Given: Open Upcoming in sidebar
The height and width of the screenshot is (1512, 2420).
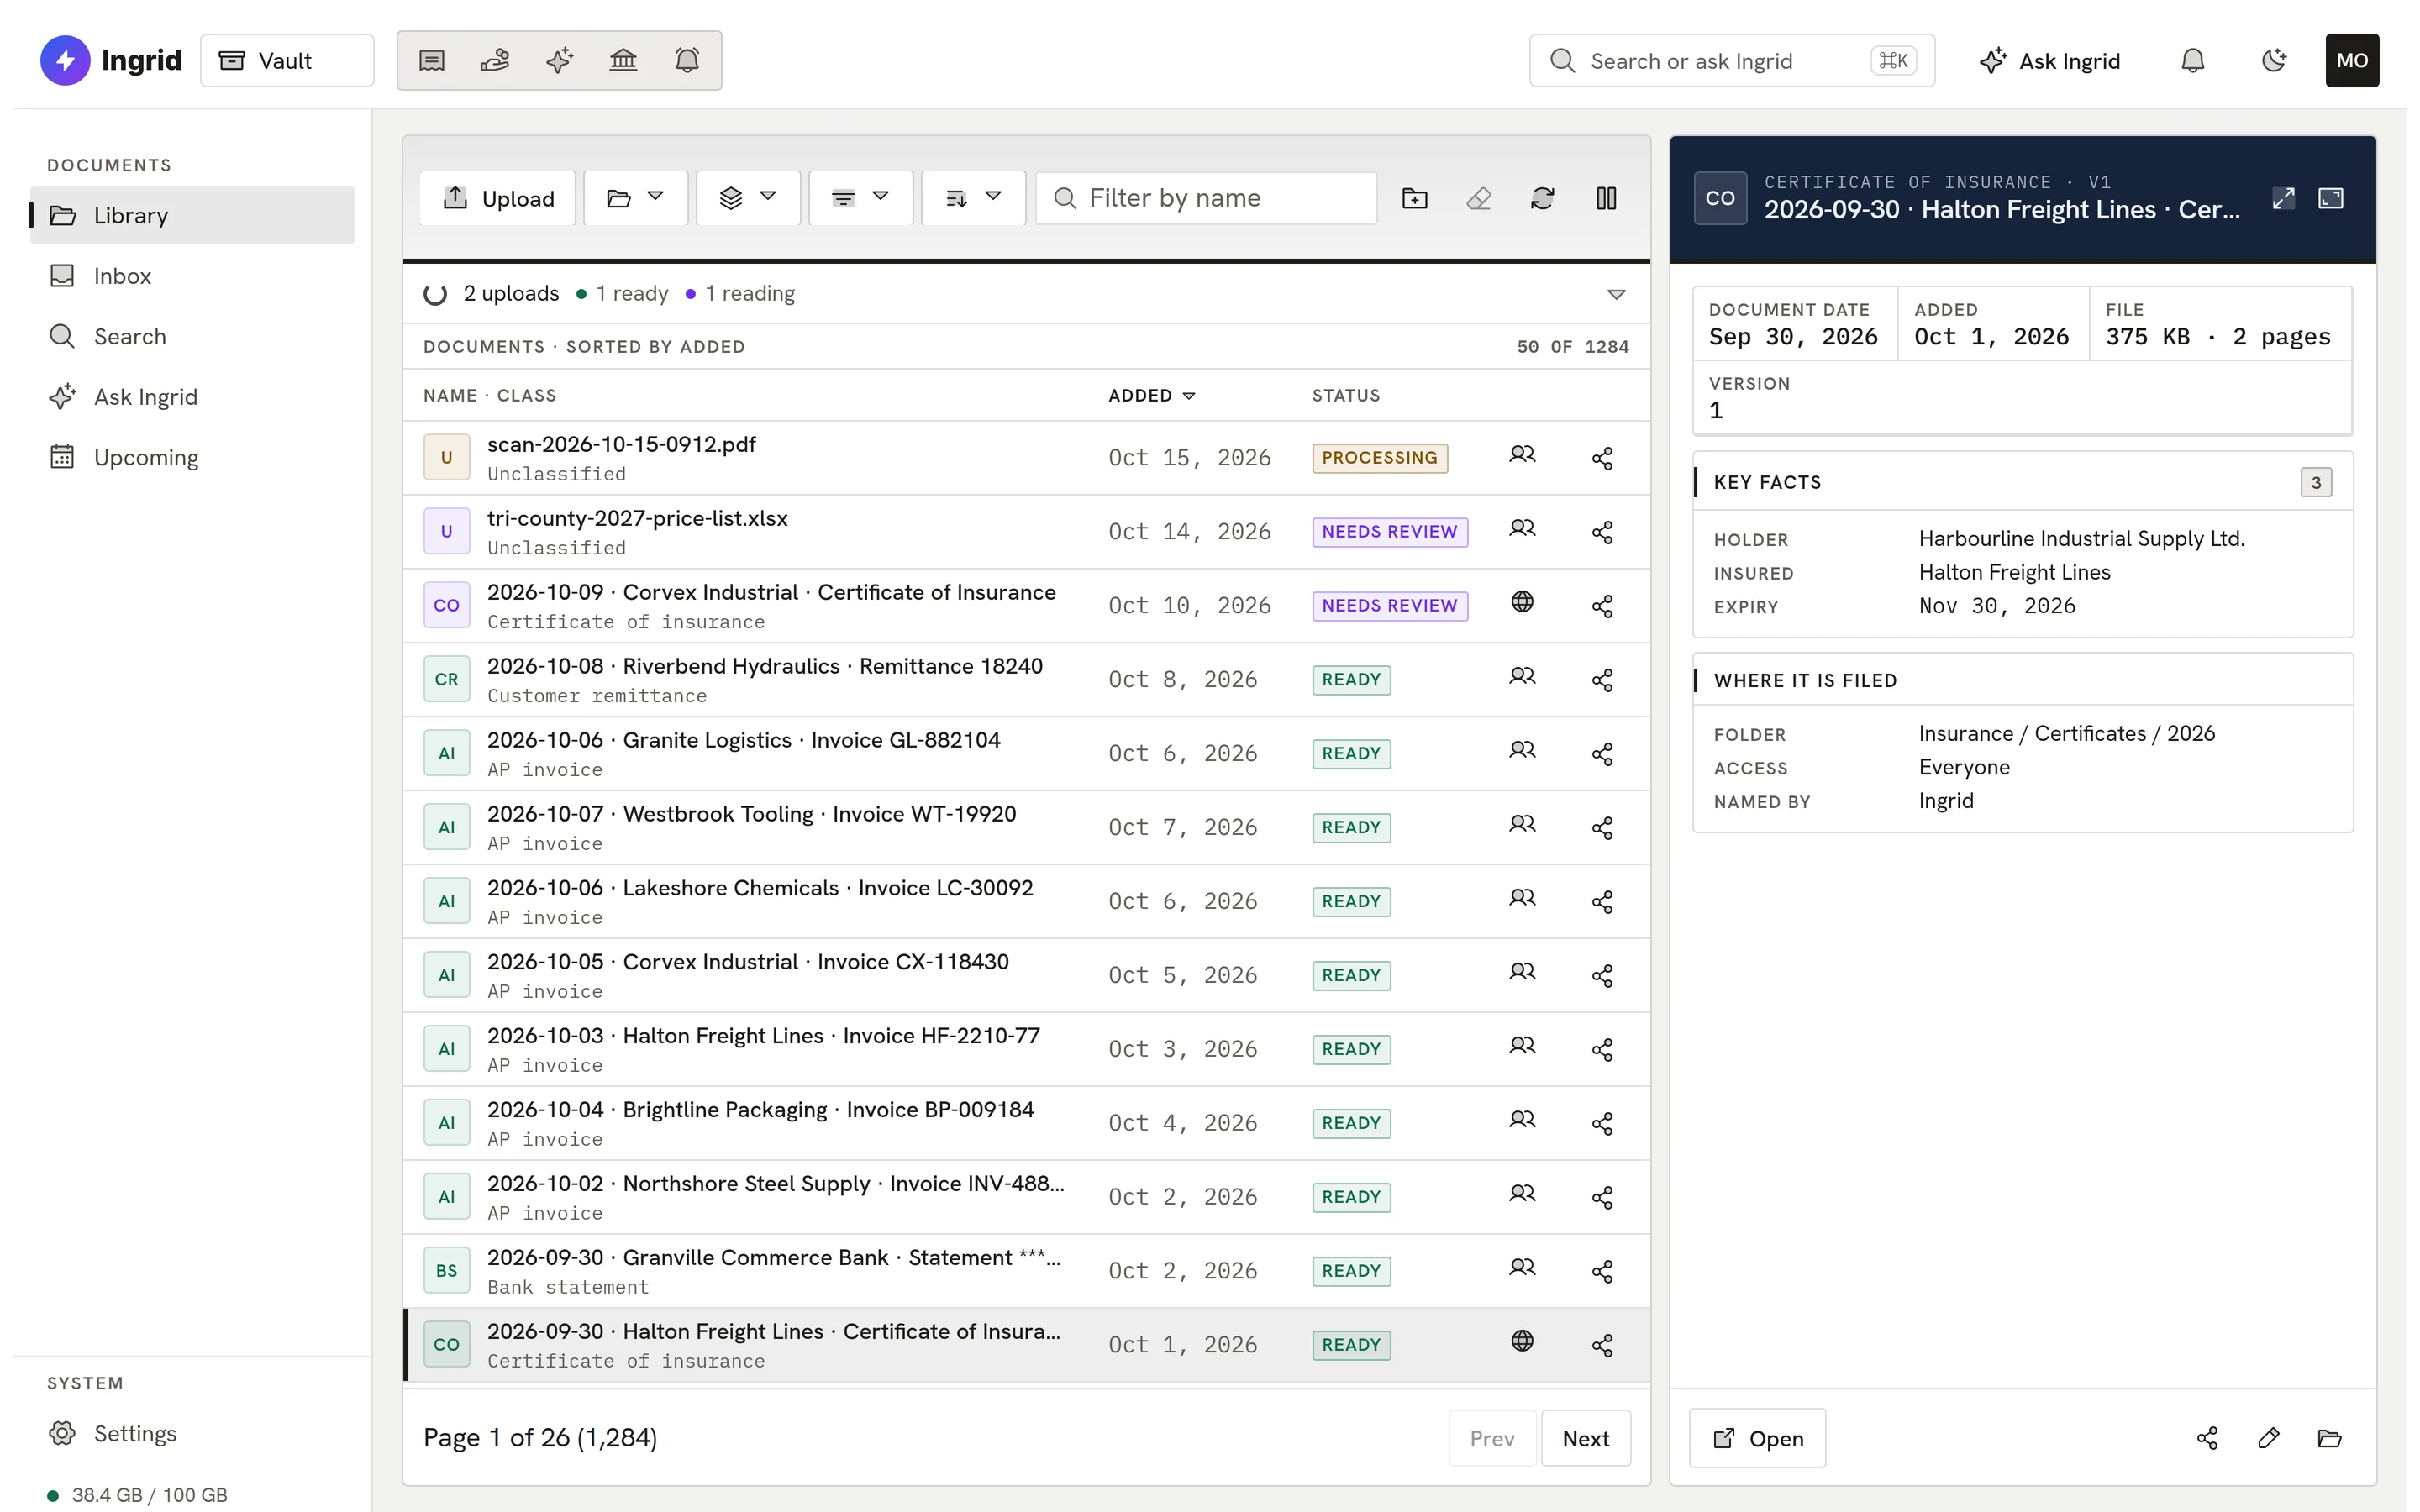Looking at the screenshot, I should (192, 457).
